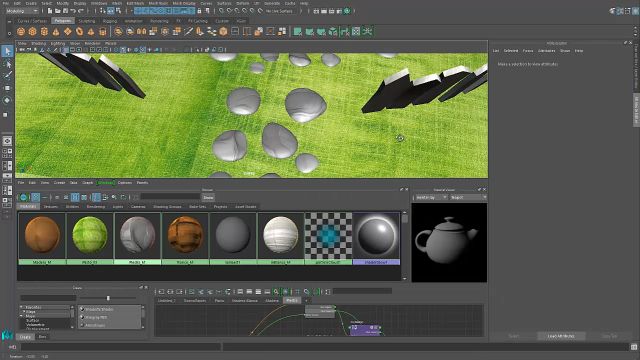The height and width of the screenshot is (360, 640).
Task: Click the MEL command line input
Action: [x=120, y=347]
